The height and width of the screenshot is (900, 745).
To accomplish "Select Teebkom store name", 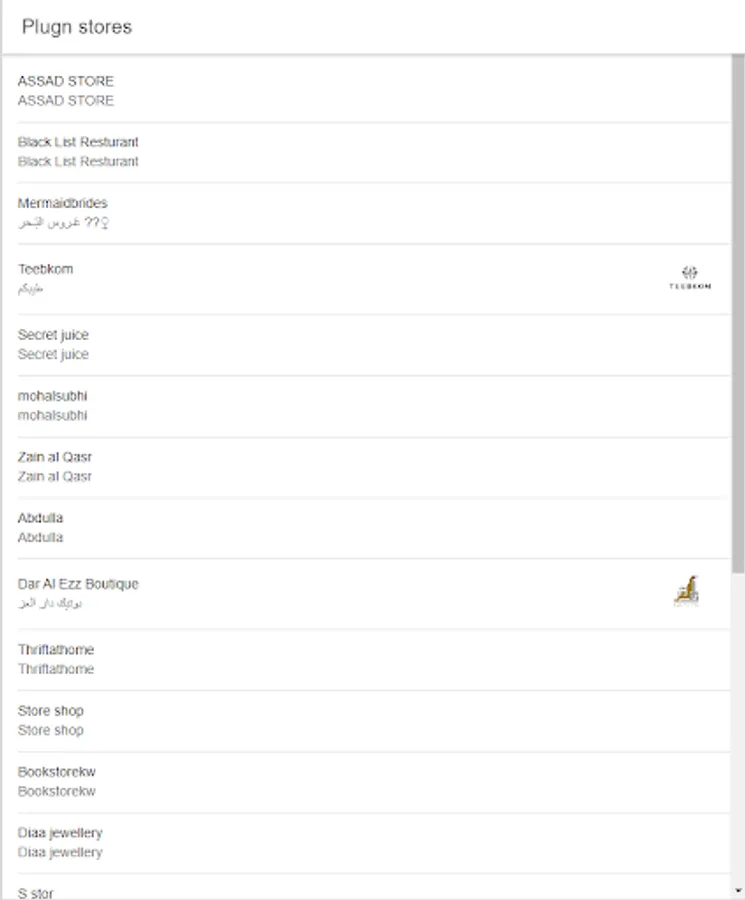I will (x=45, y=269).
